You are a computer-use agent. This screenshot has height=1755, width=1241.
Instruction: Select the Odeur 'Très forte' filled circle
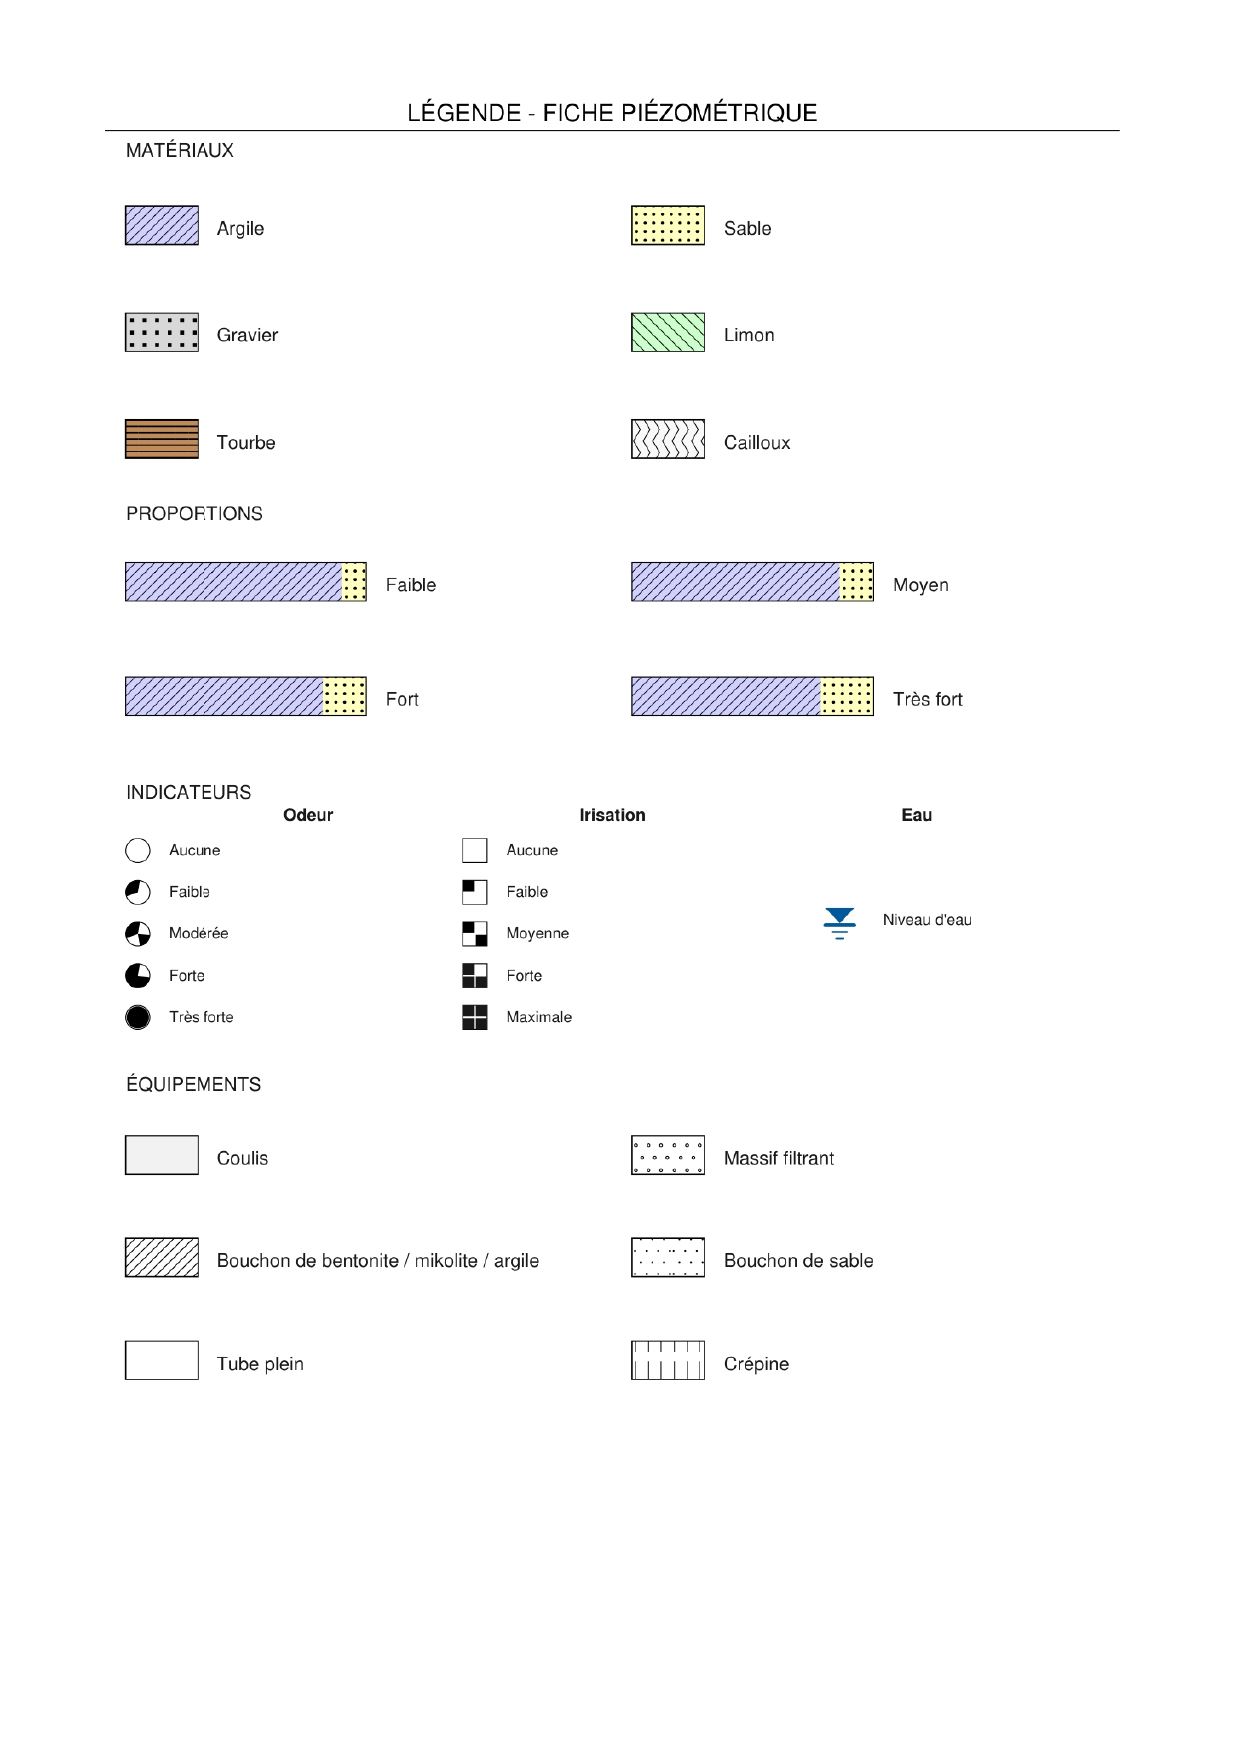tap(138, 1017)
